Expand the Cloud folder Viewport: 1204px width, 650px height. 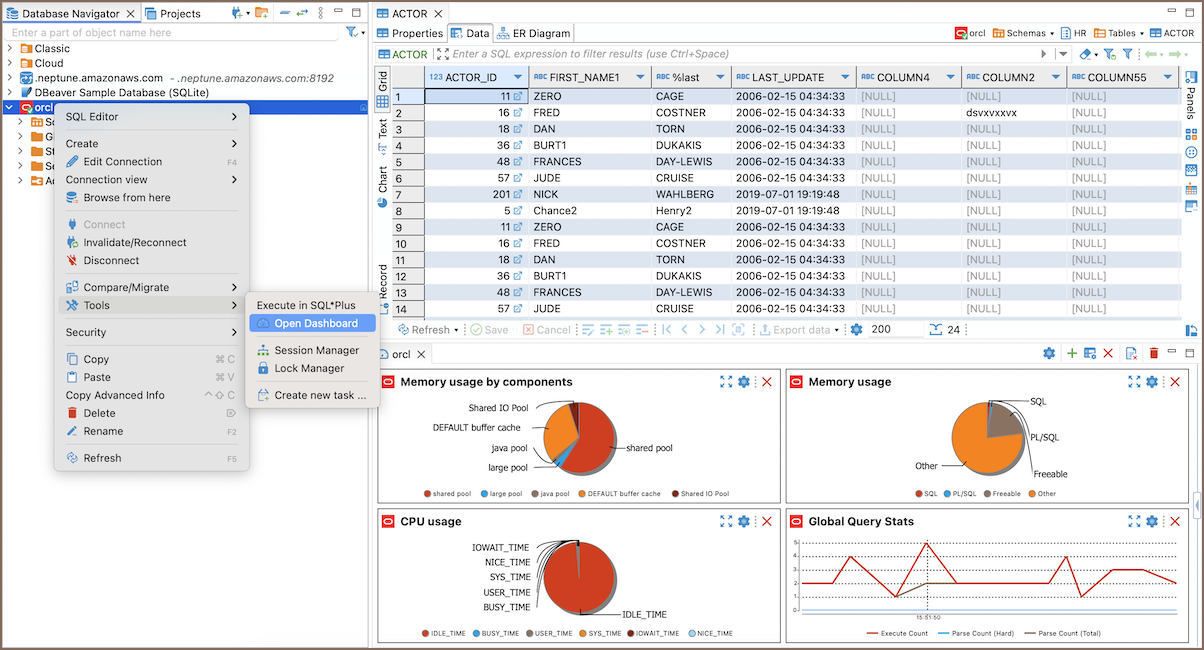[x=10, y=63]
